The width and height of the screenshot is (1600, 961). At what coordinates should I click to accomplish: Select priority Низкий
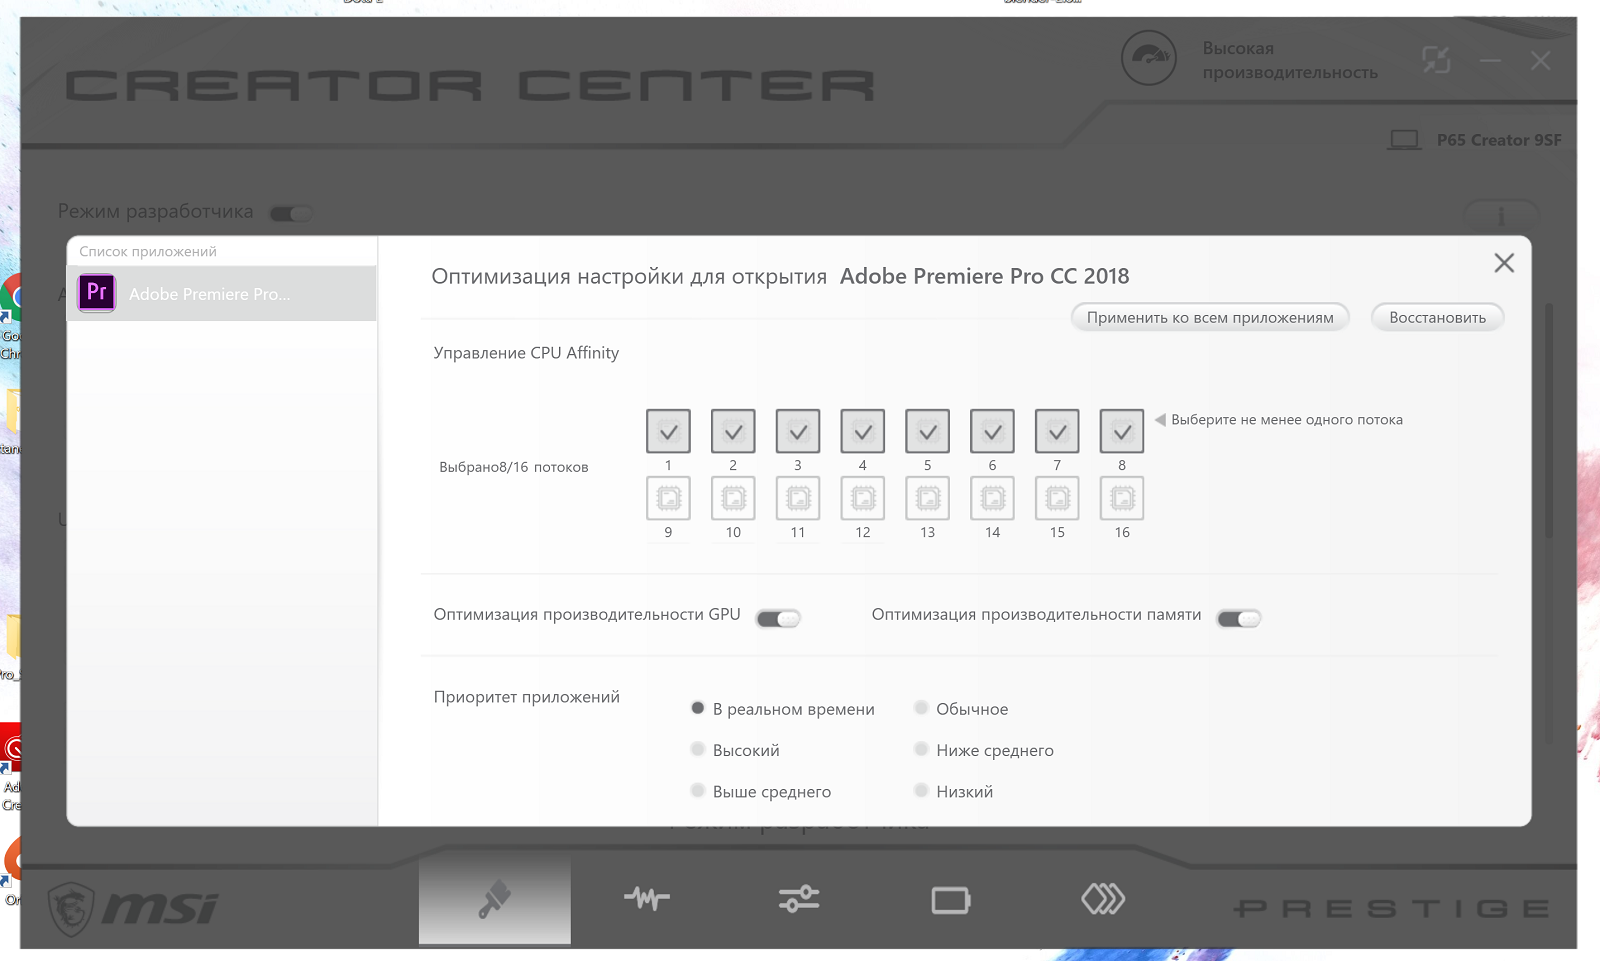pos(921,790)
